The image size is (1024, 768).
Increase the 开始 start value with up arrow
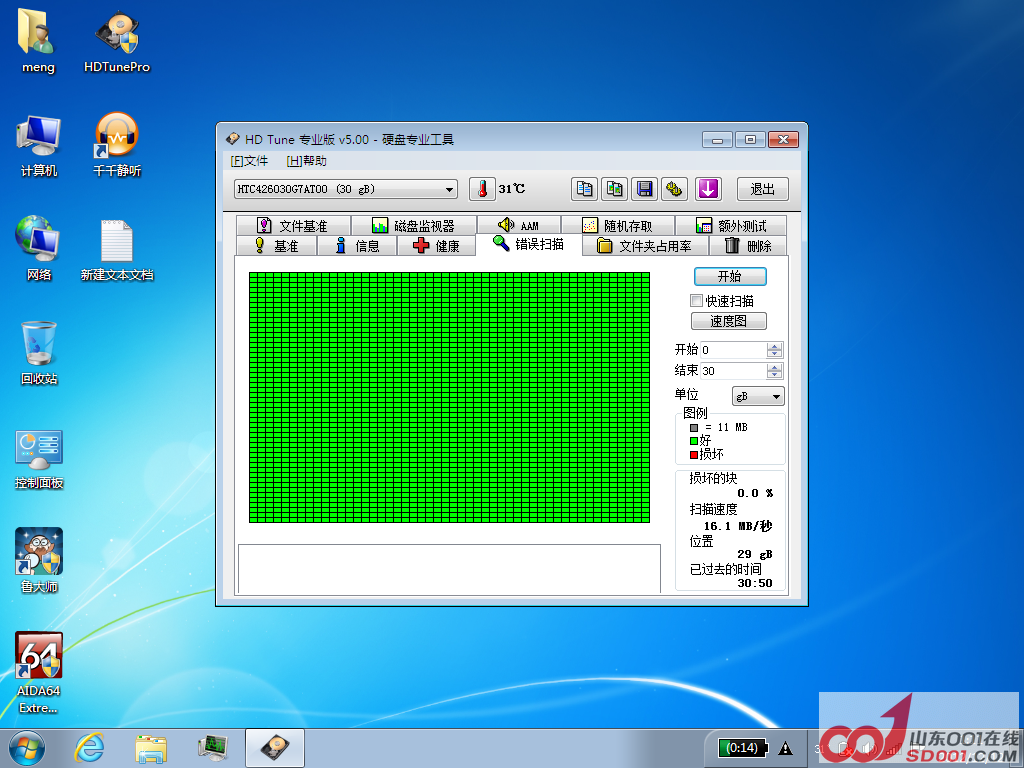point(775,345)
